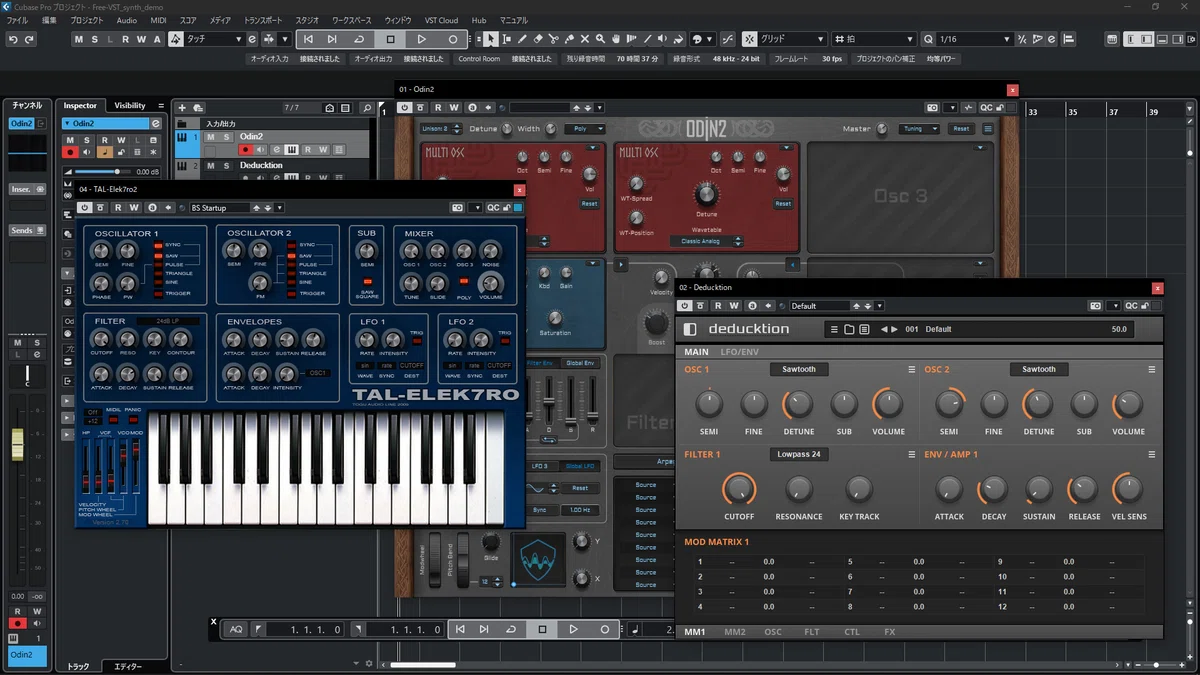This screenshot has width=1200, height=675.
Task: Open the MIDI menu
Action: point(158,20)
